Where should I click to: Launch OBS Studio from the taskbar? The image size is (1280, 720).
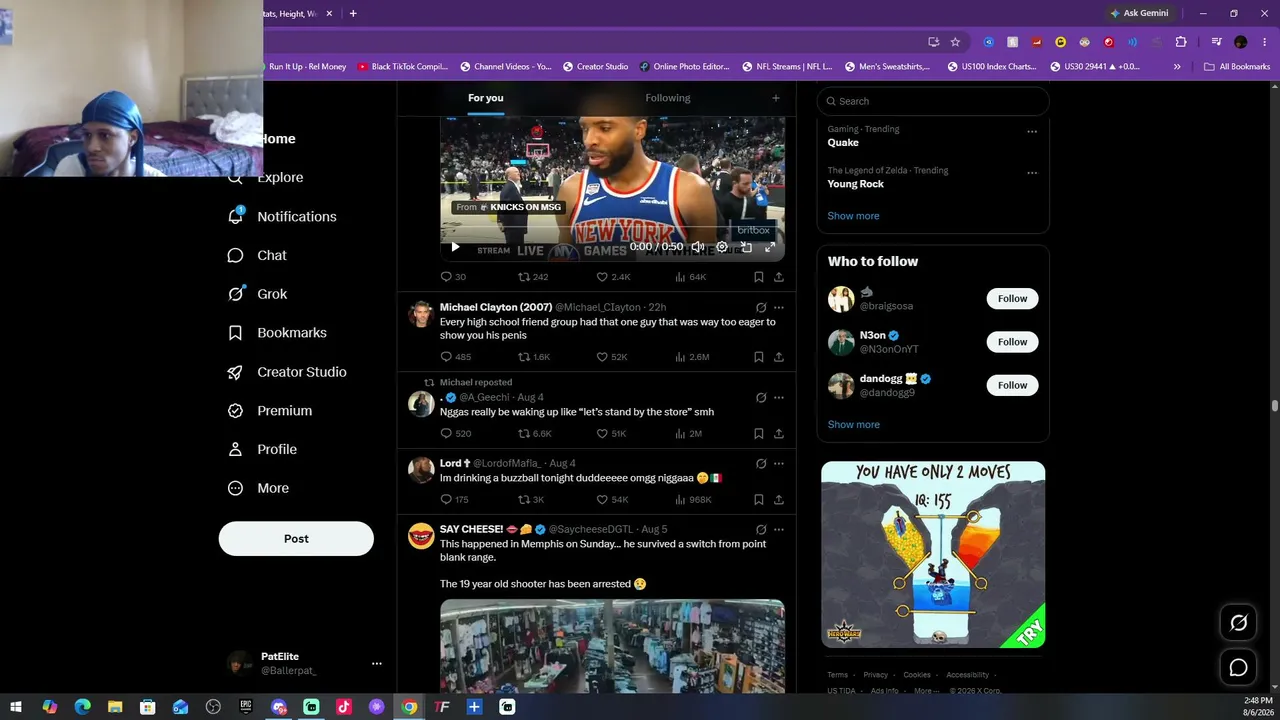point(213,707)
